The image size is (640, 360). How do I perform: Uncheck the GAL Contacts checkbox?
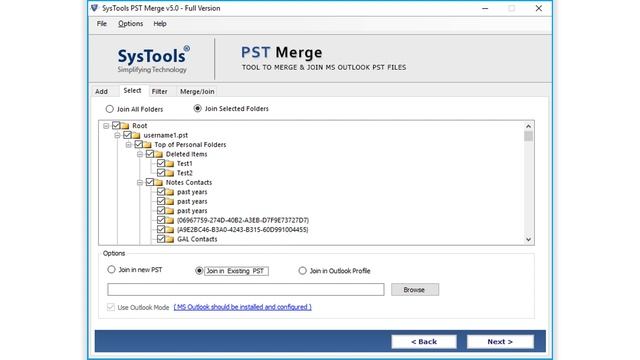pos(161,239)
